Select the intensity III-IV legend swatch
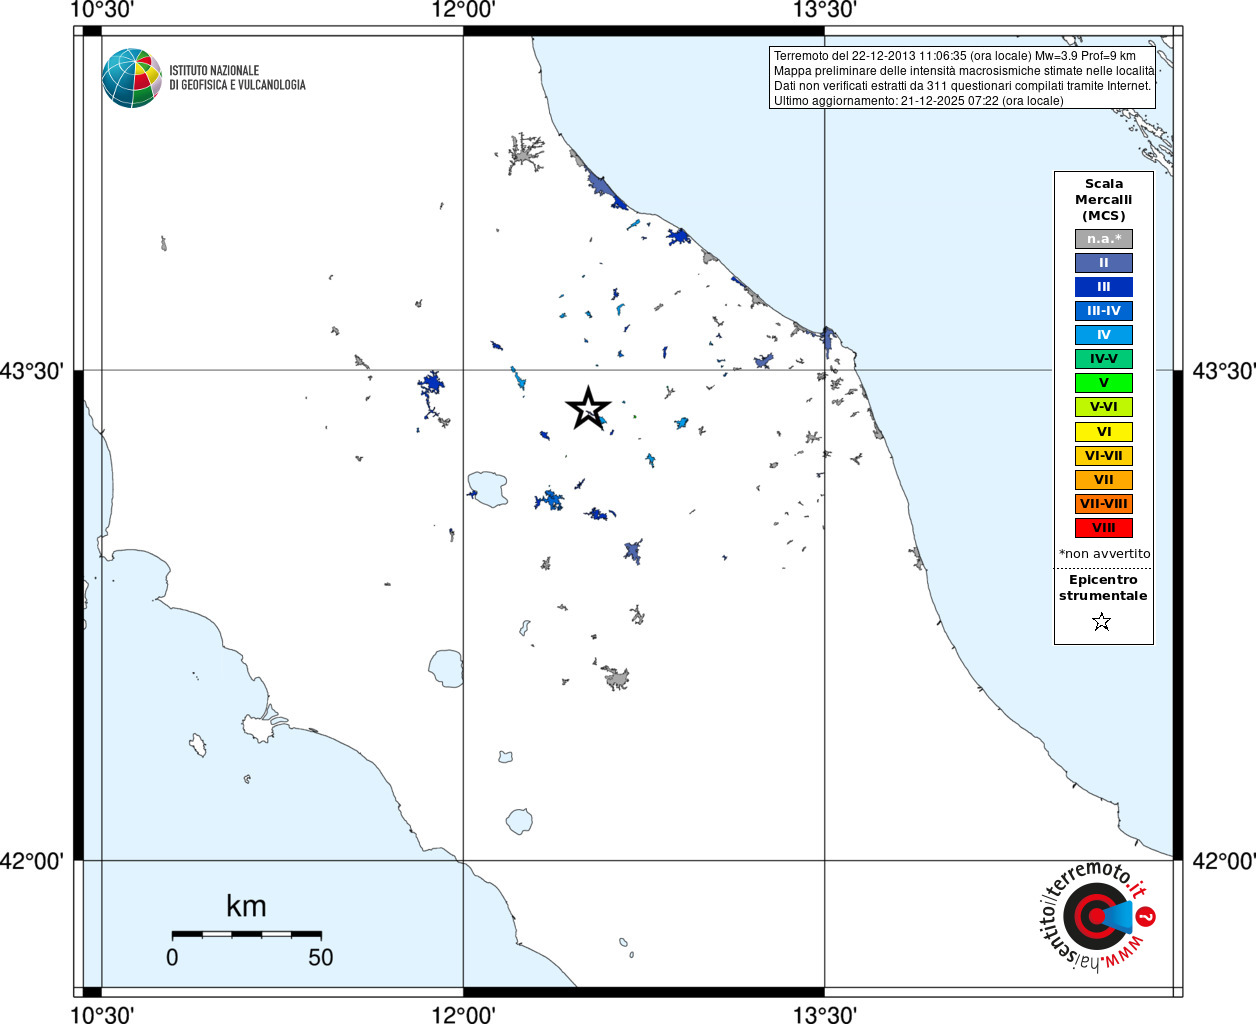 (1104, 311)
